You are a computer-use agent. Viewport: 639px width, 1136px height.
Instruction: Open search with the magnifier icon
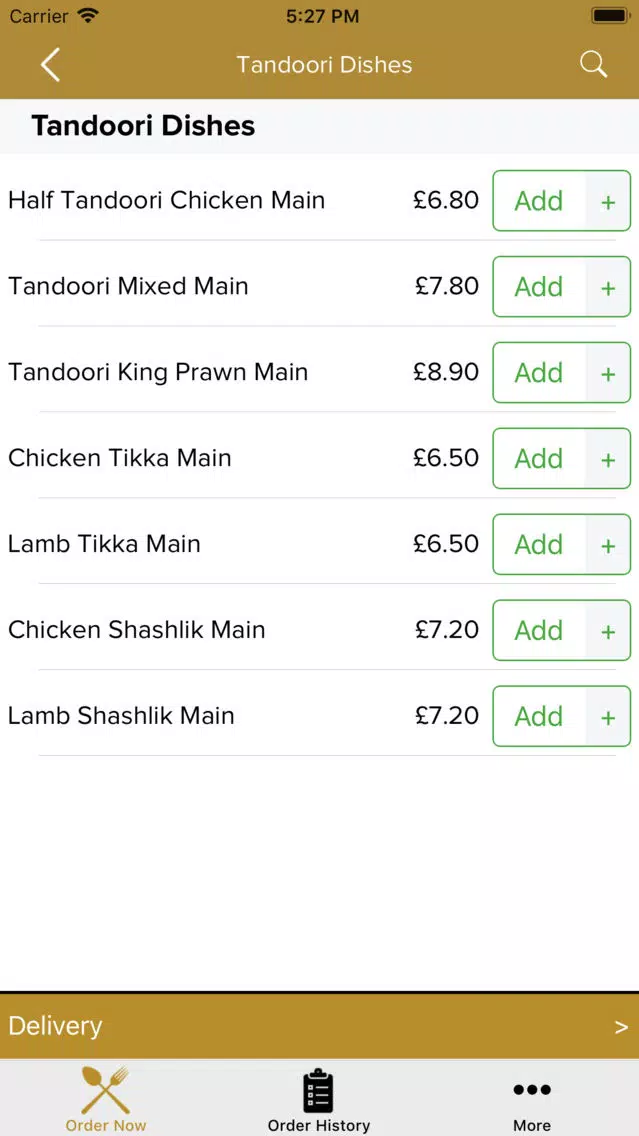pos(593,64)
